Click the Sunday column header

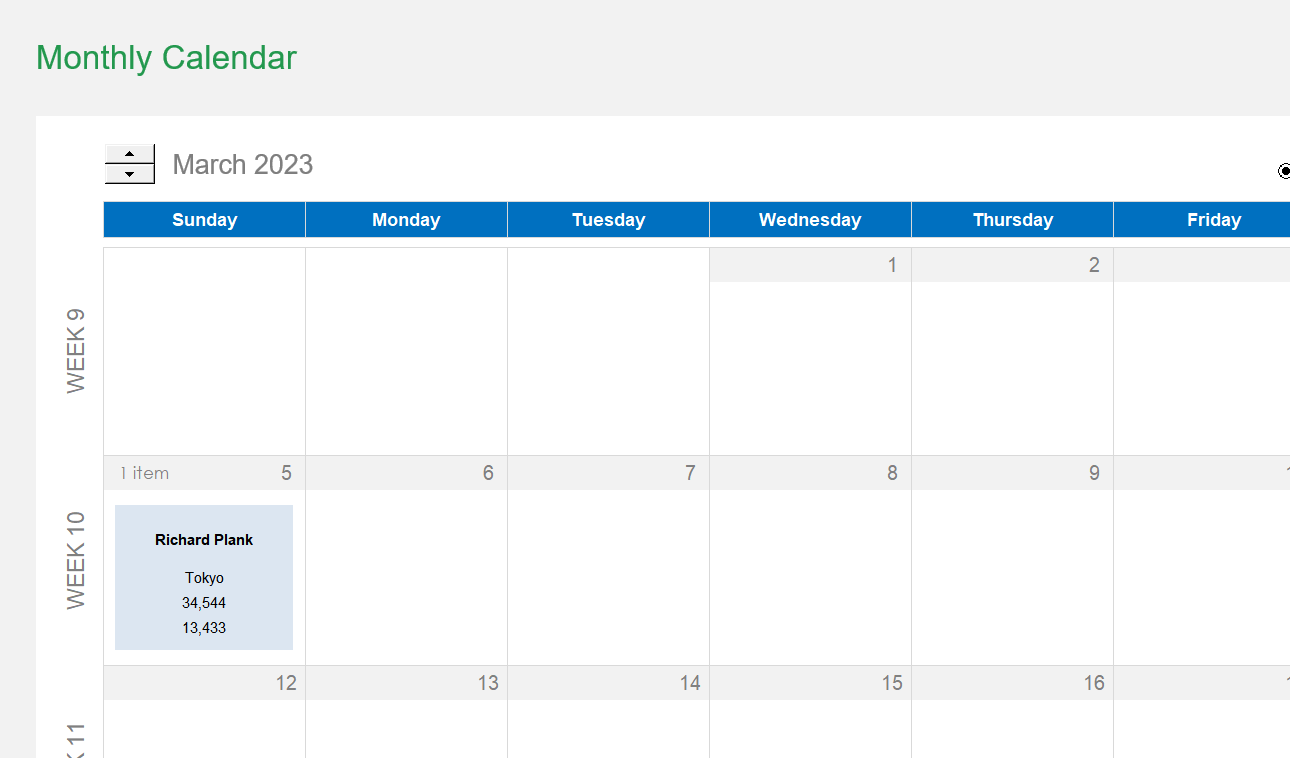click(x=204, y=219)
